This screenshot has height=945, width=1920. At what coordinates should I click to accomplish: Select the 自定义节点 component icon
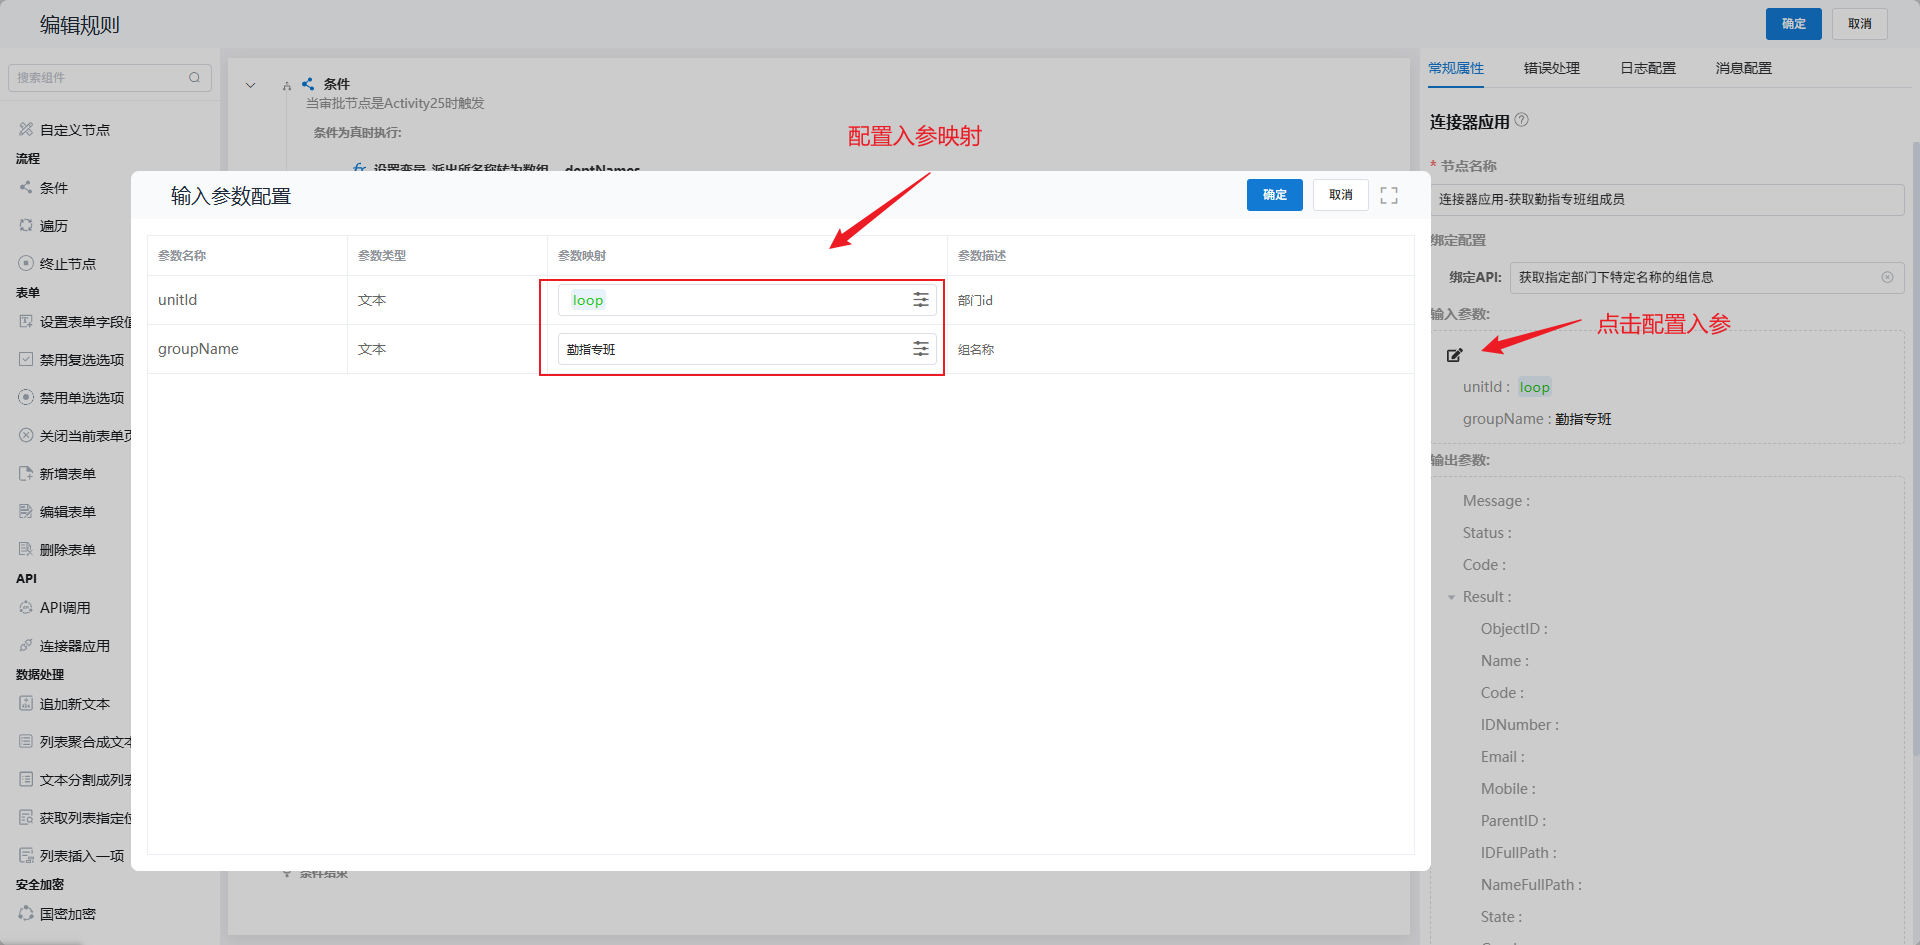[26, 129]
